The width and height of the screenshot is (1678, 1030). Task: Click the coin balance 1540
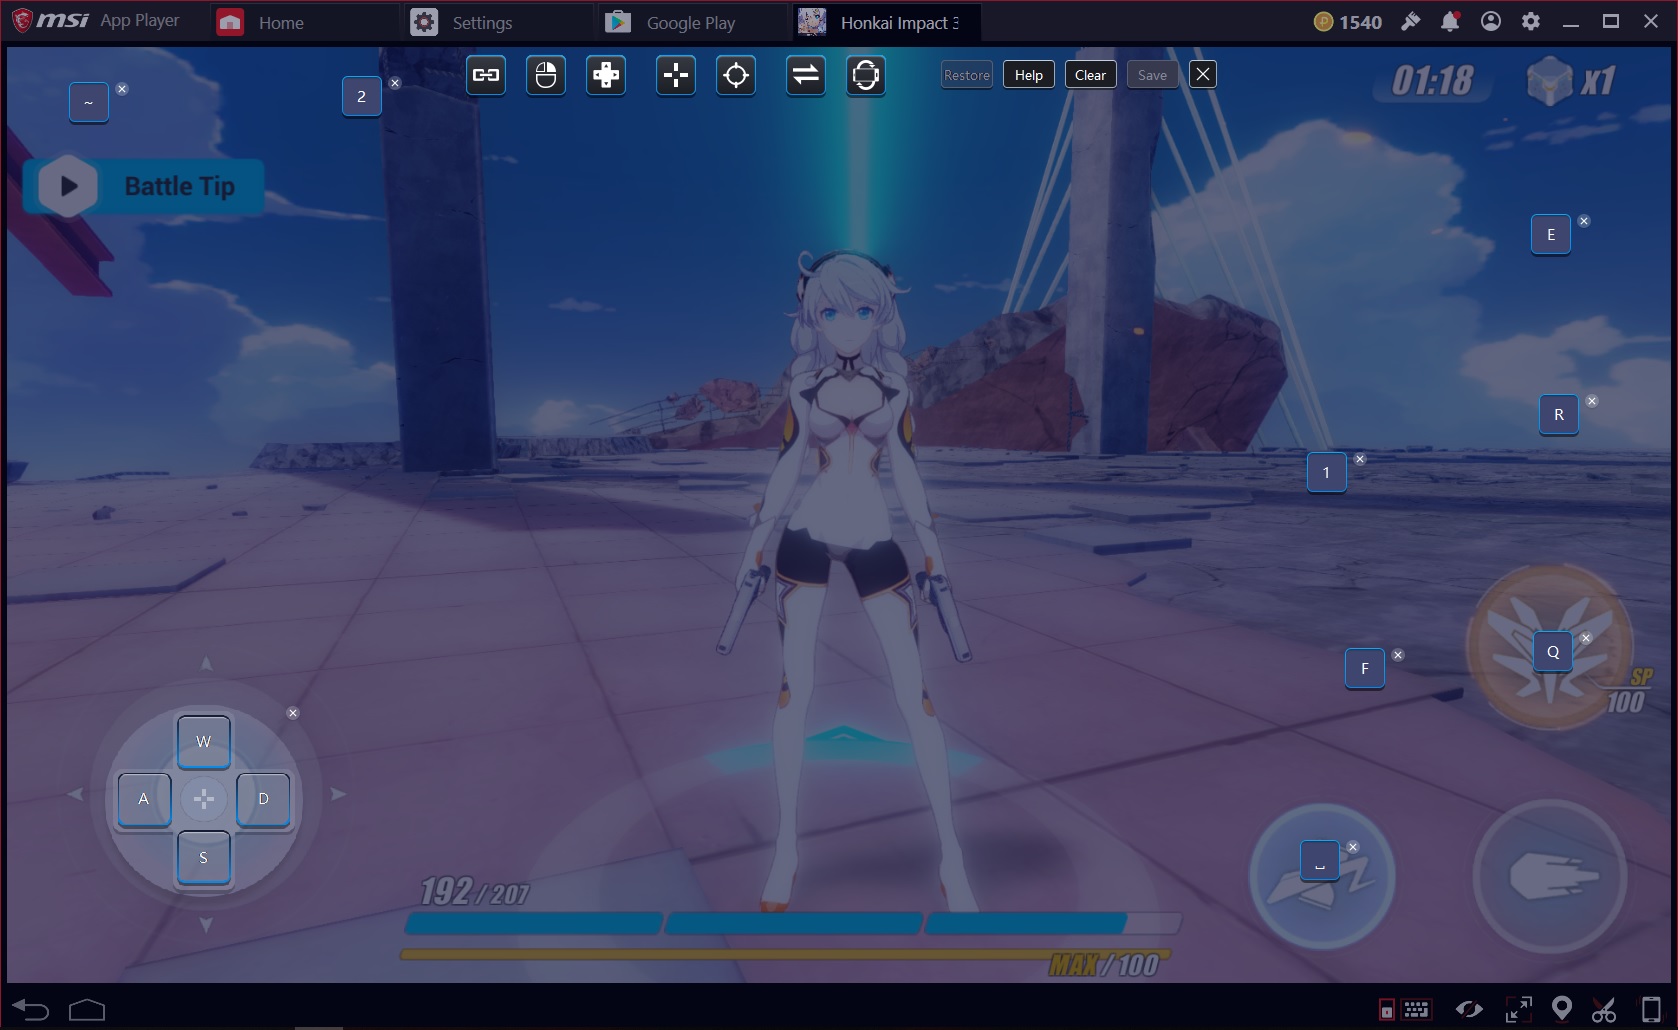[x=1348, y=22]
